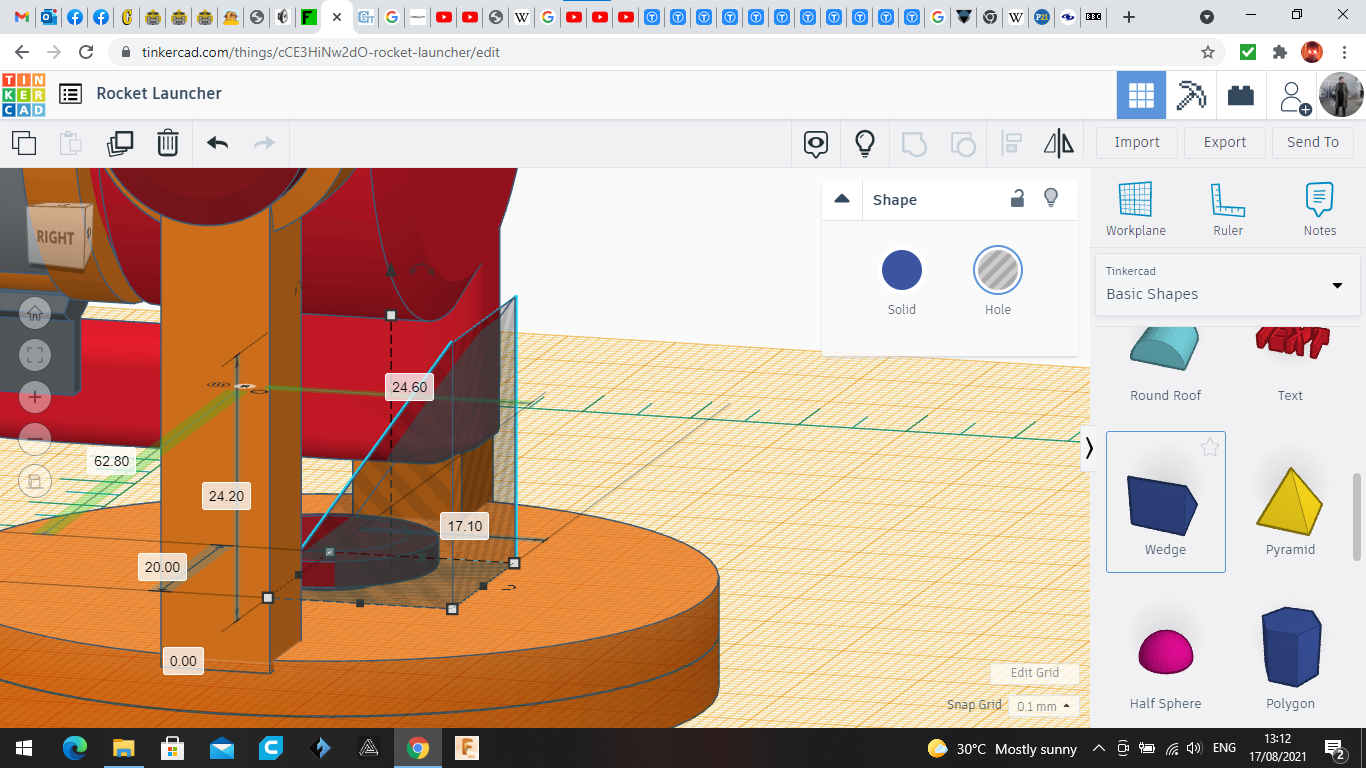Viewport: 1366px width, 768px height.
Task: Click the 17.10 dimension field
Action: 464,526
